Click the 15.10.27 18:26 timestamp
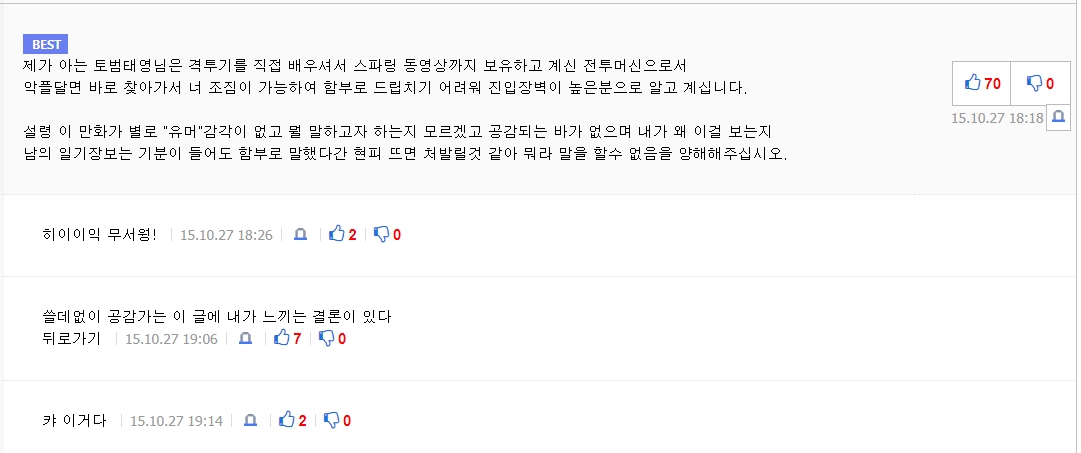Viewport: 1081px width, 453px height. click(x=226, y=235)
